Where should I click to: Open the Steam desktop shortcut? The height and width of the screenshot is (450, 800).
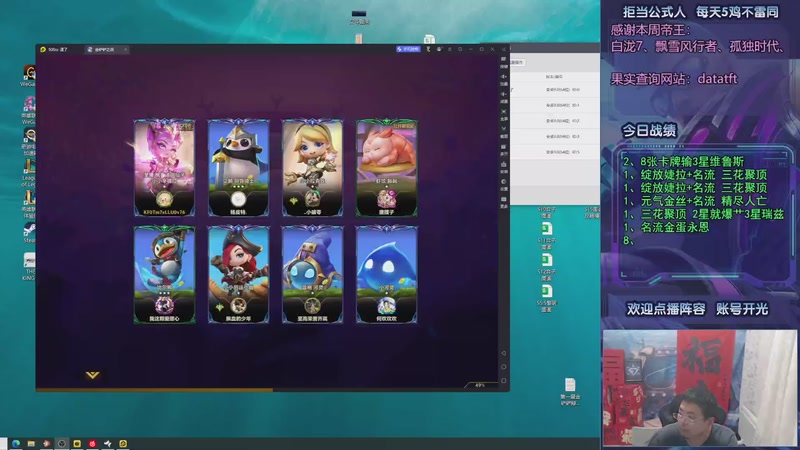coord(29,233)
